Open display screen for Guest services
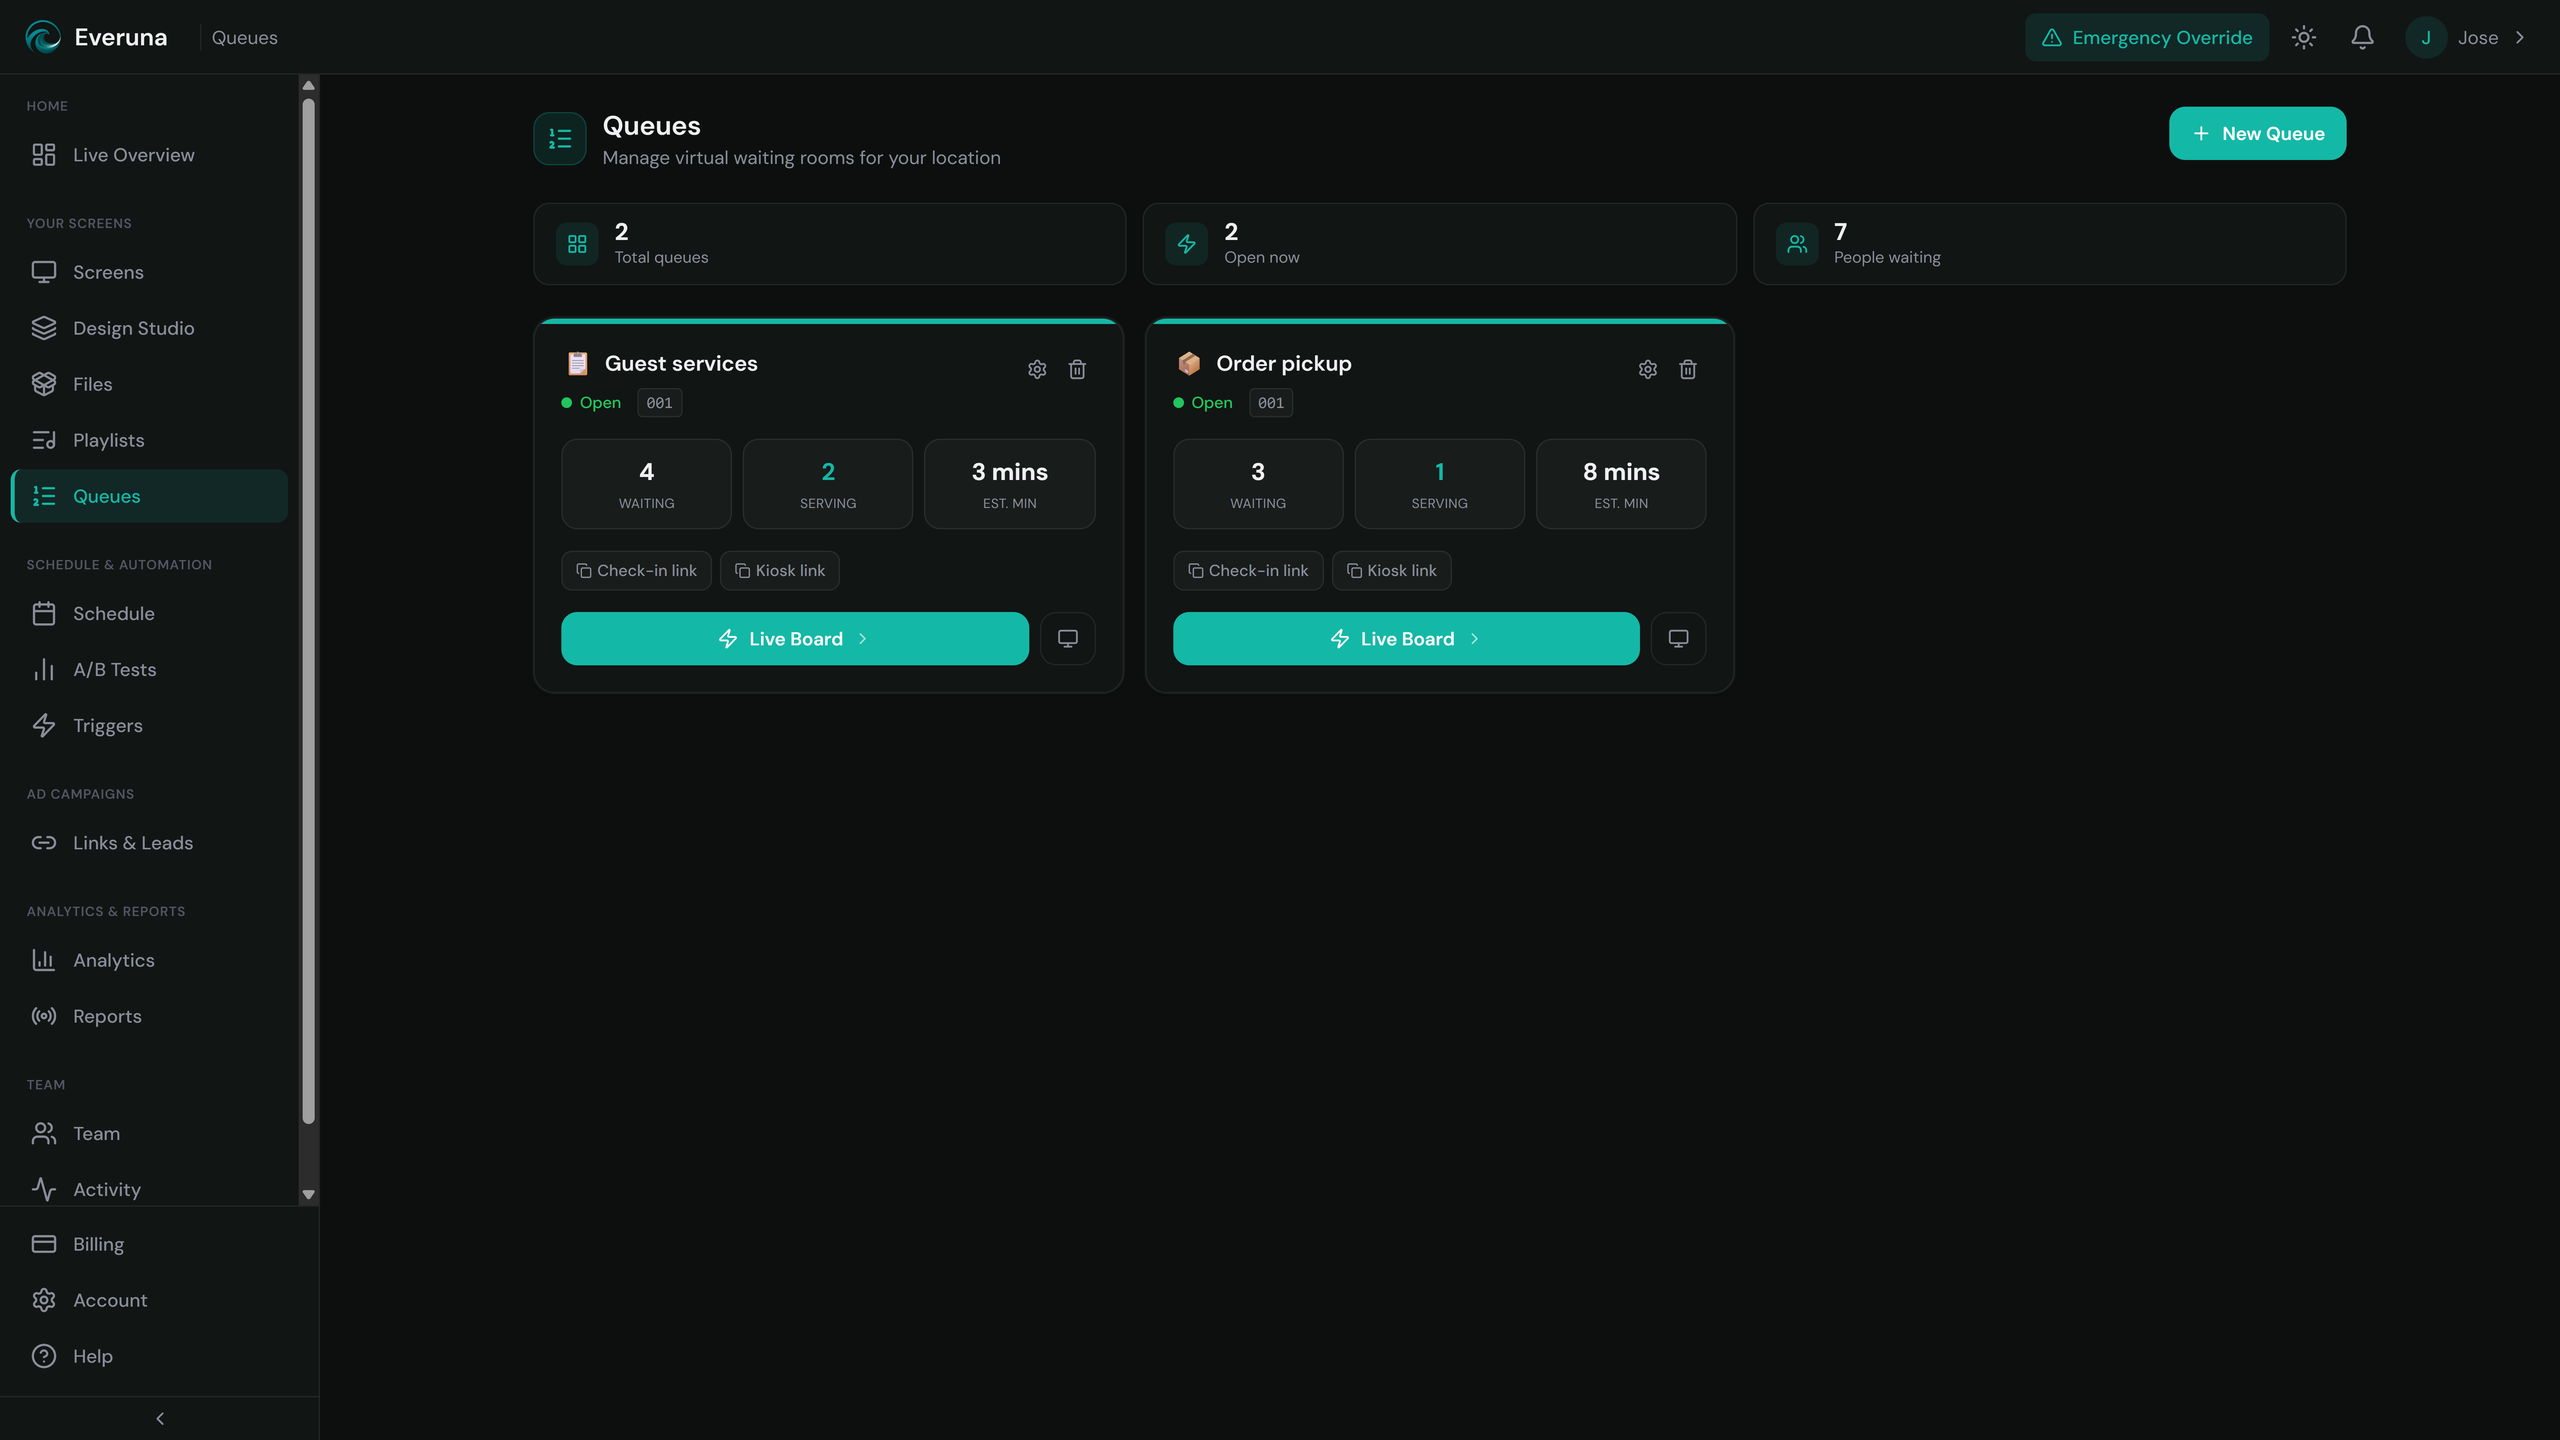This screenshot has height=1440, width=2560. 1068,638
